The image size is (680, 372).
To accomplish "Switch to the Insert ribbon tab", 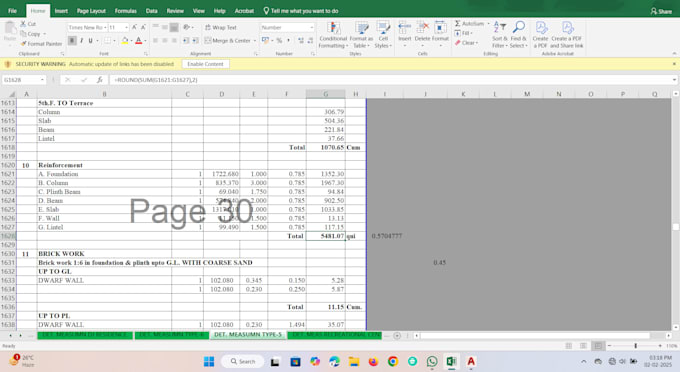I will pyautogui.click(x=61, y=11).
